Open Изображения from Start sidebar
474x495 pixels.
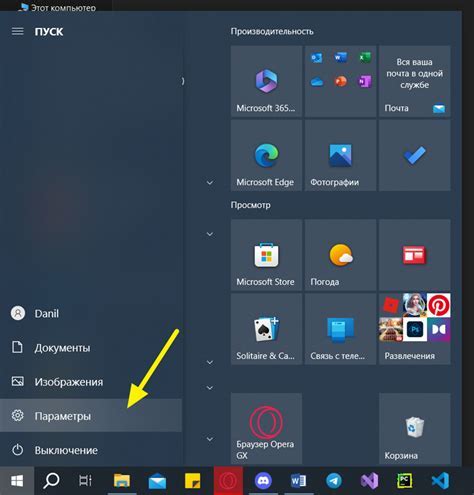point(91,382)
